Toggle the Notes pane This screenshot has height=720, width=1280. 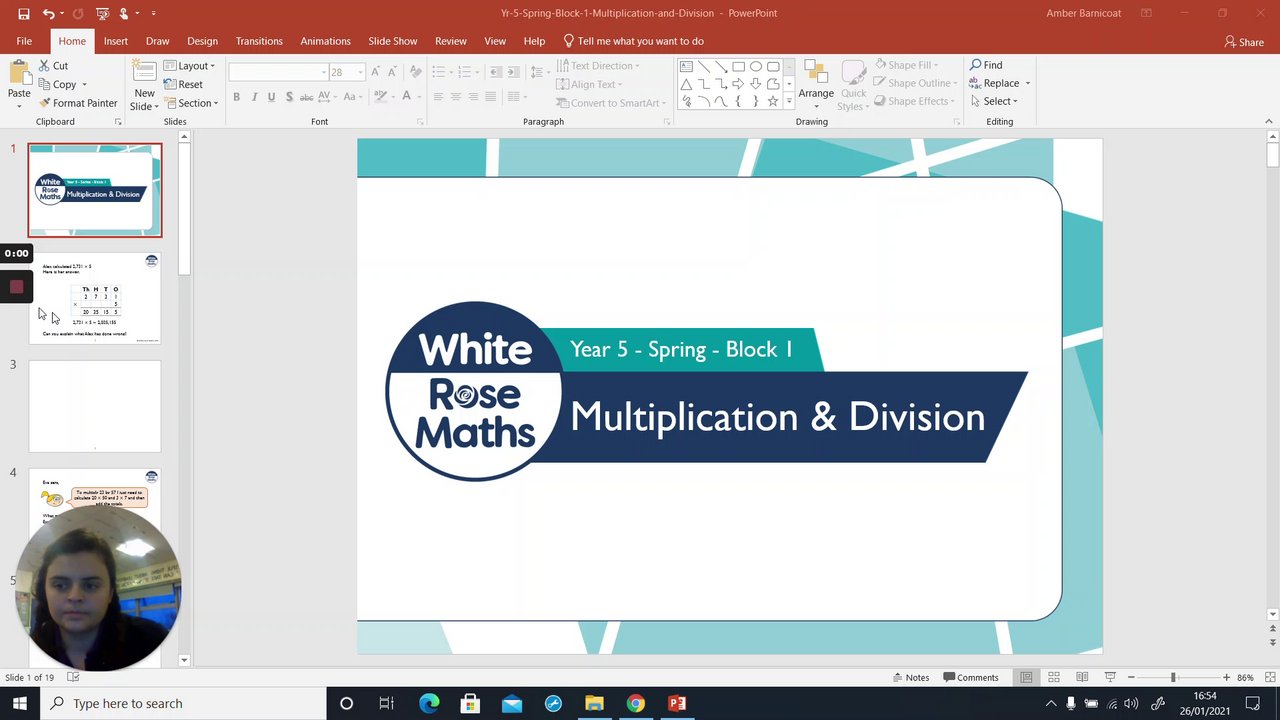pos(911,677)
